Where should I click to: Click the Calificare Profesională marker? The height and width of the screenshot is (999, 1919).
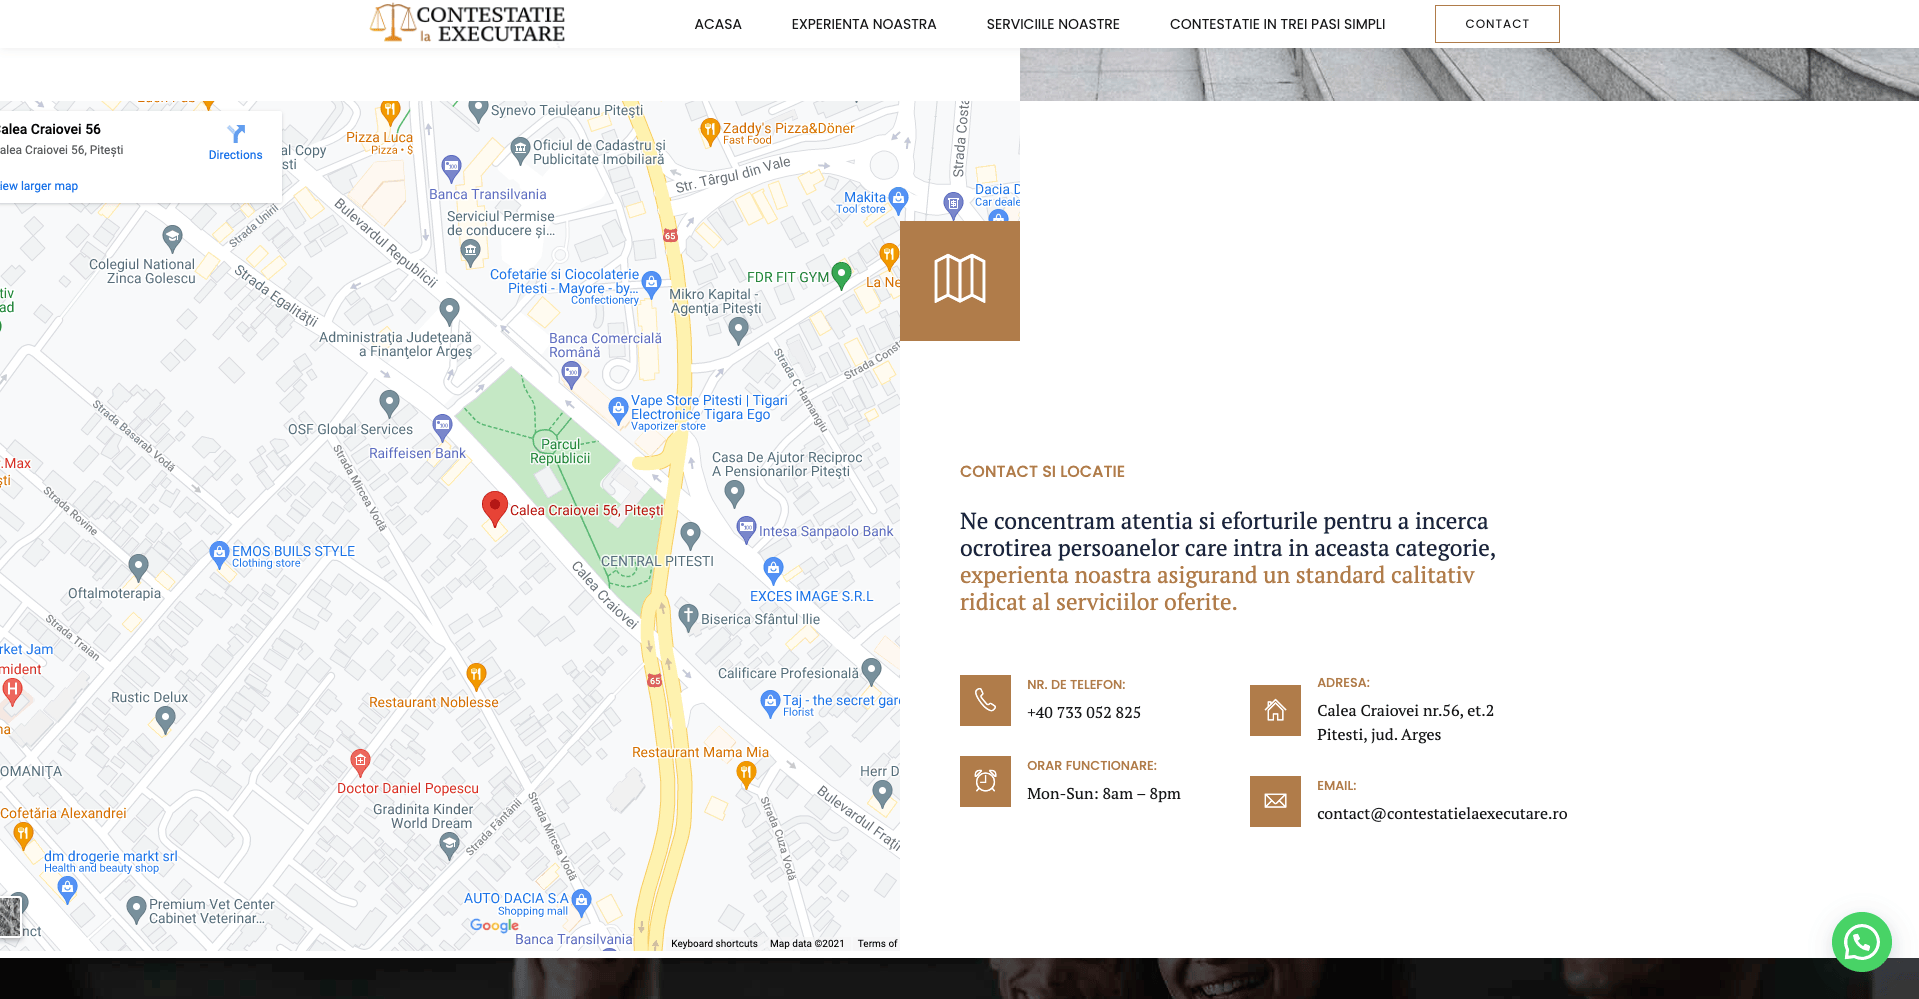[872, 670]
